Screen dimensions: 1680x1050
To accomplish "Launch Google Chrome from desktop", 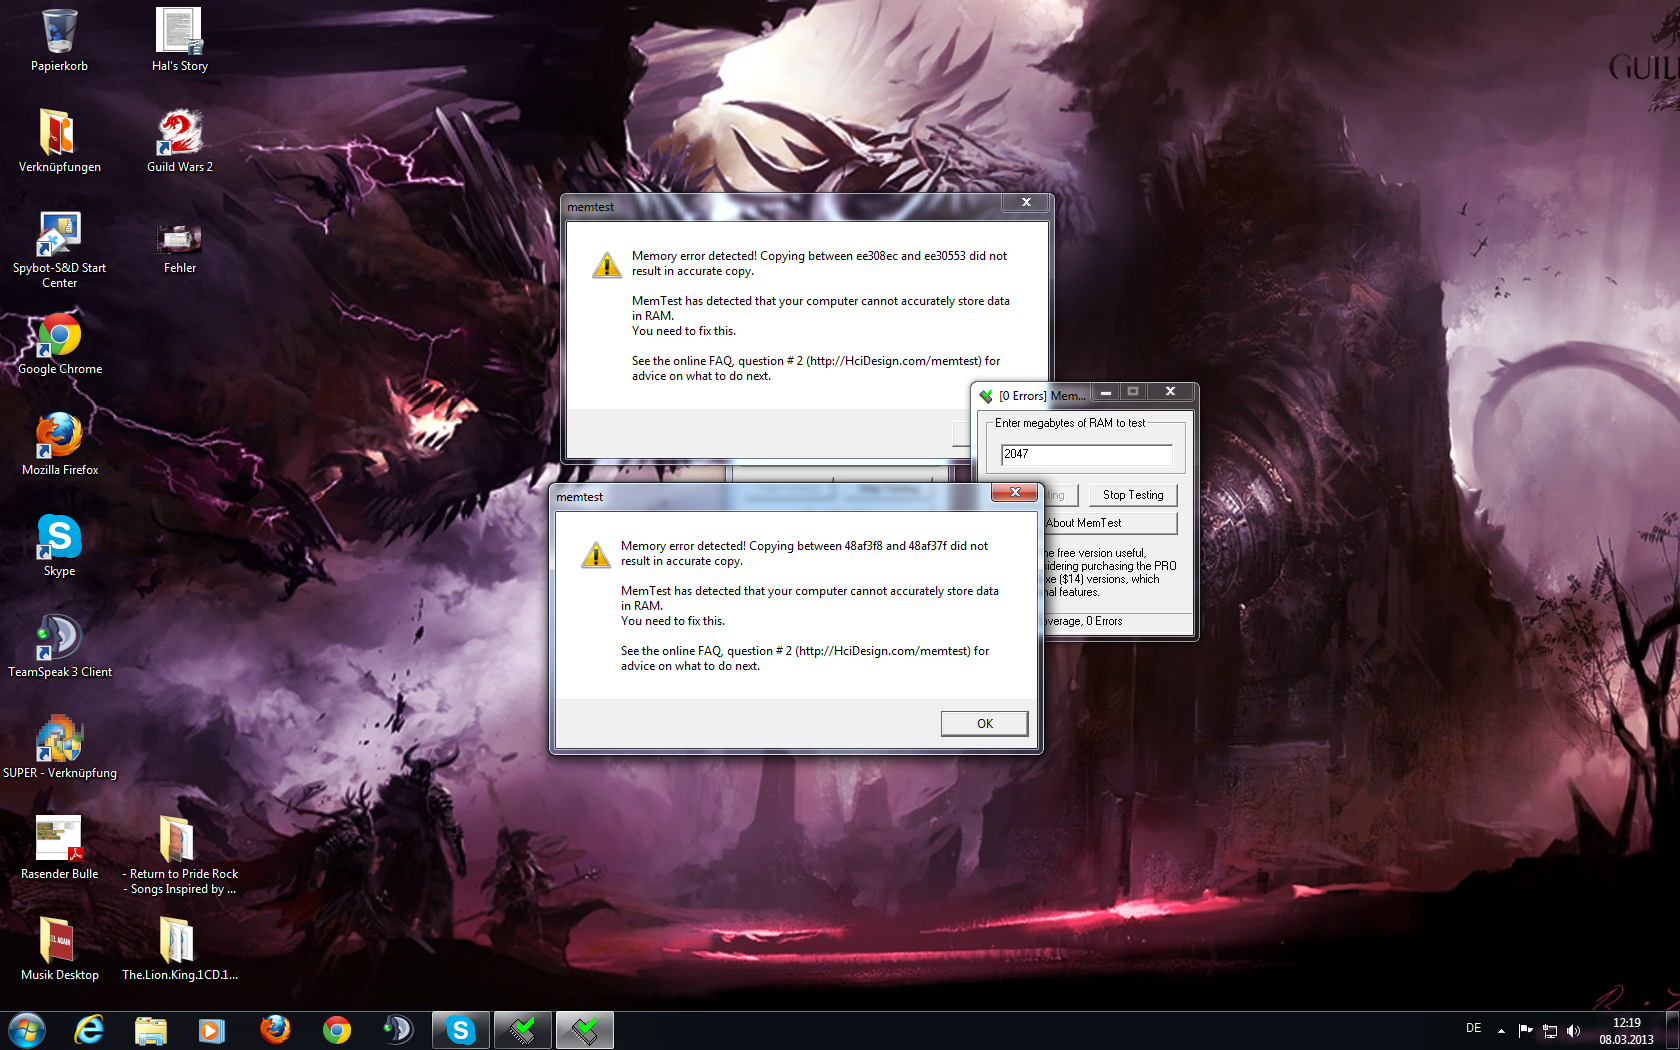I will (x=59, y=343).
